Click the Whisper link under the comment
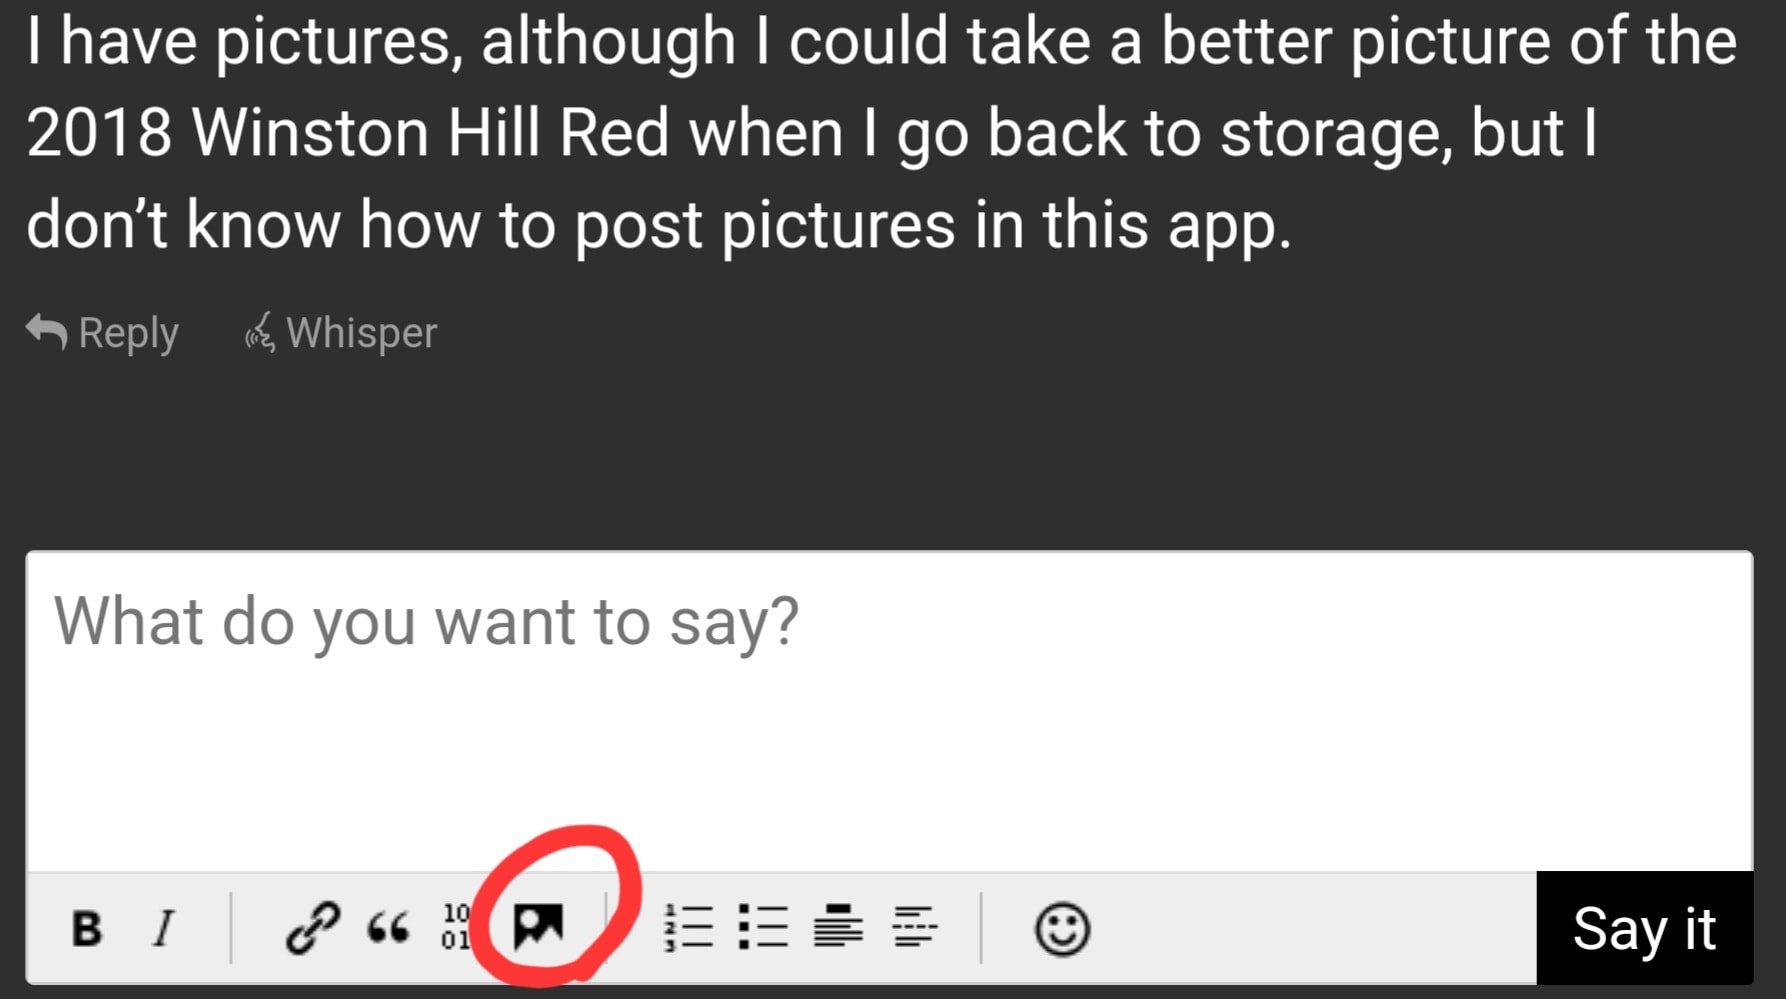 point(361,333)
